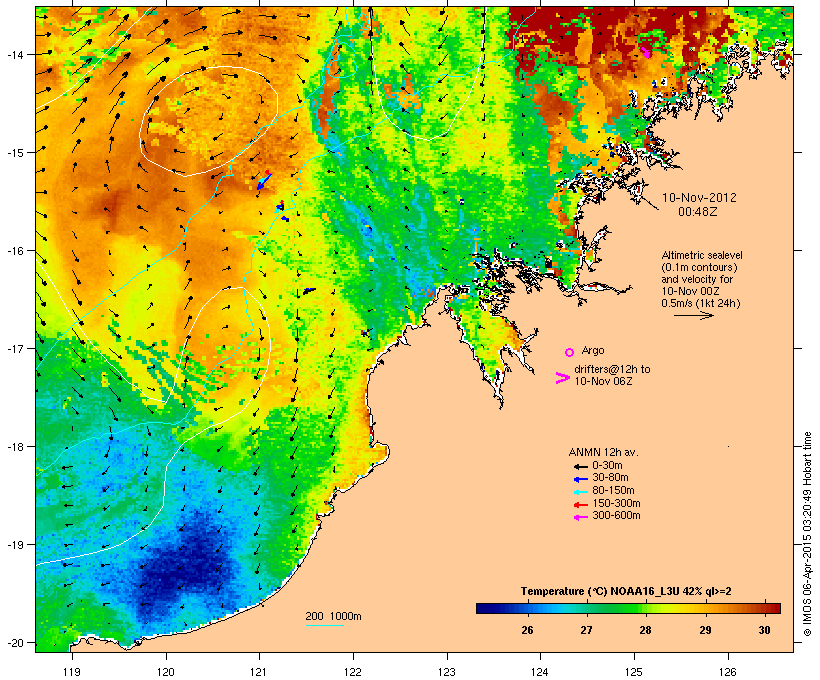Click the 10-Nov 06Z text

point(603,381)
